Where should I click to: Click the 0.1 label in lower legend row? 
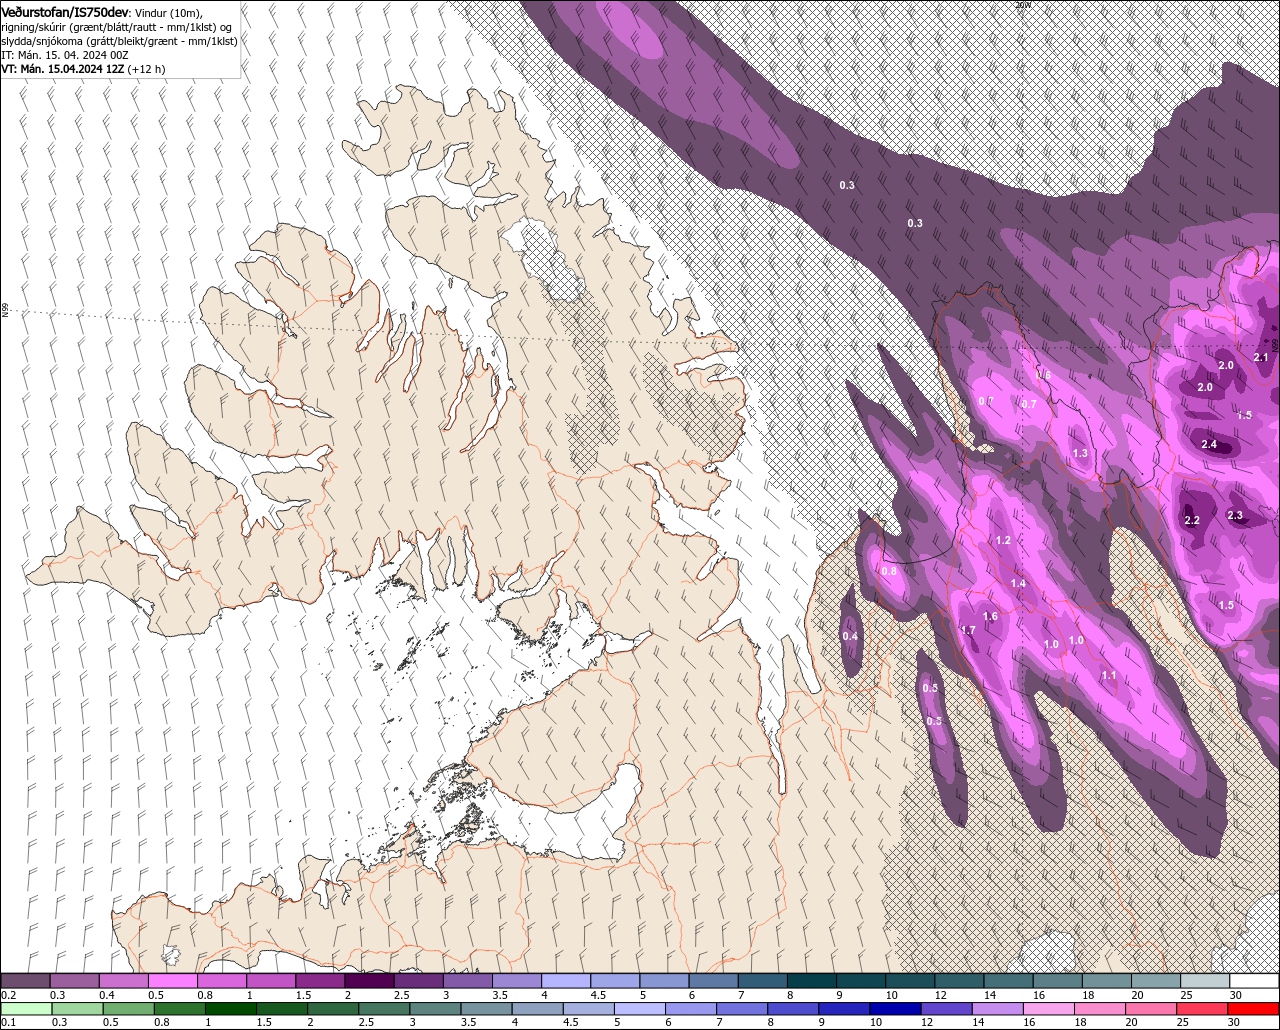click(x=9, y=1023)
